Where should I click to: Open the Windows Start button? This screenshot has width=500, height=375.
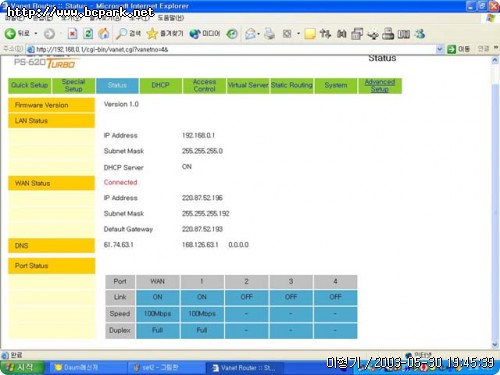tap(22, 367)
